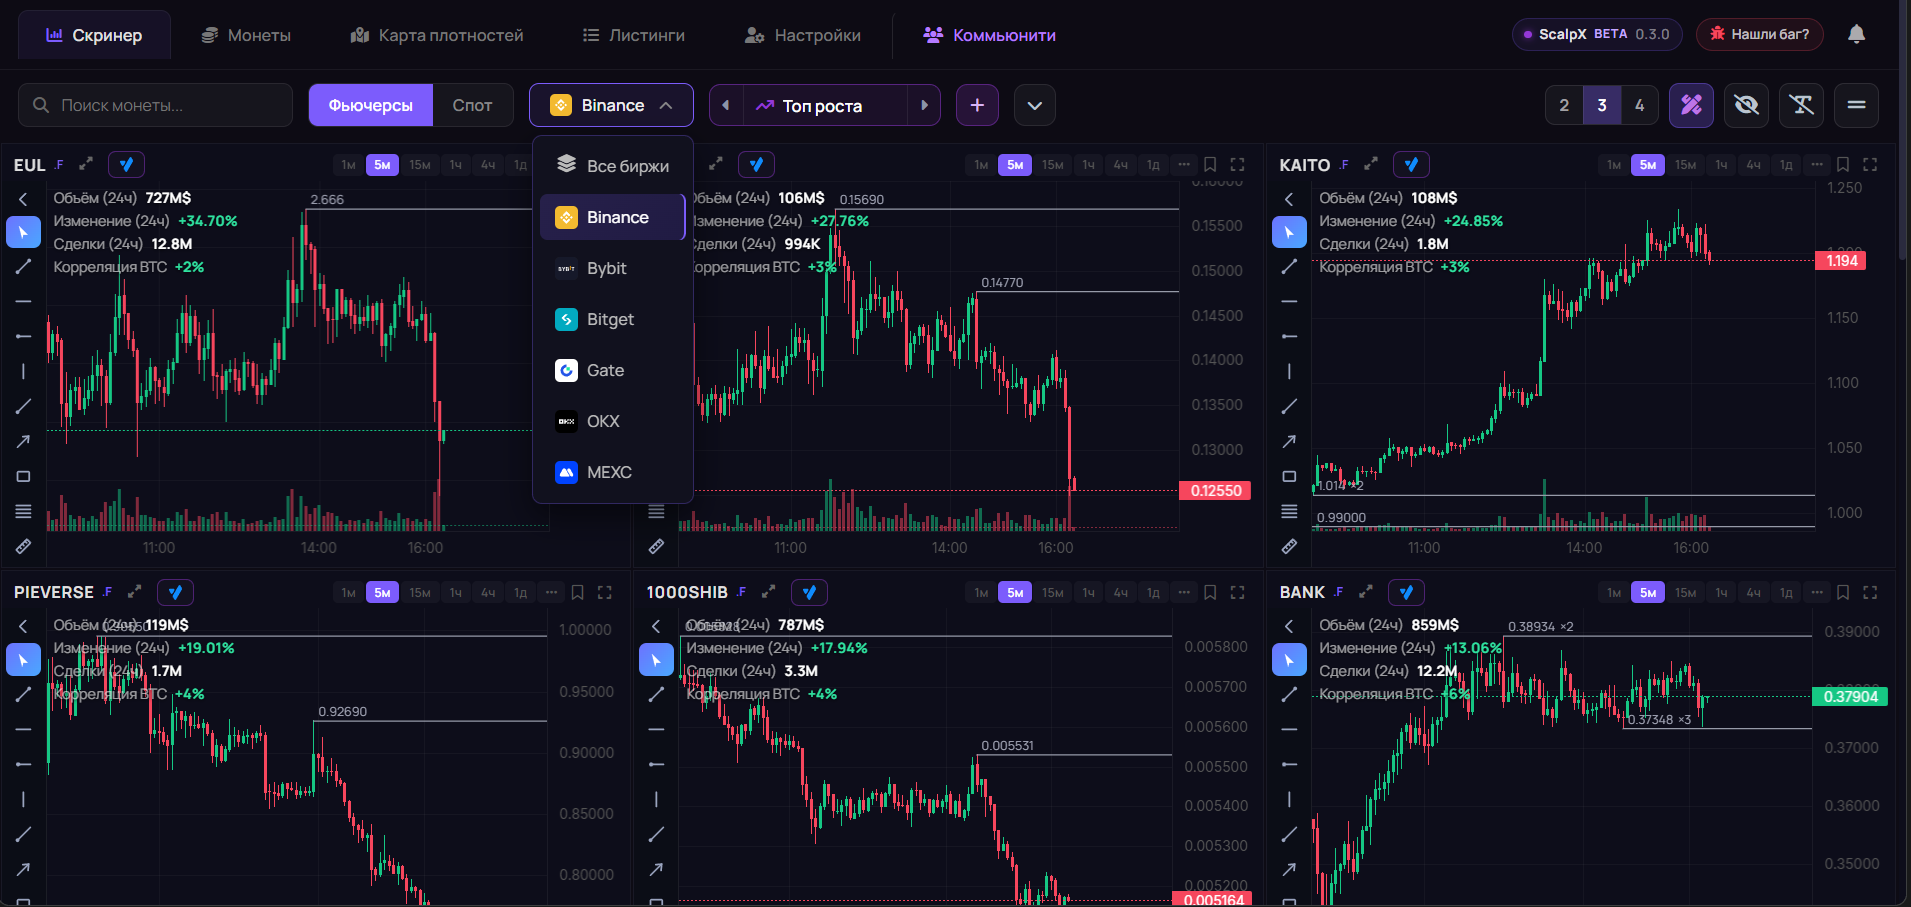
Task: Open the chevron-down menu beside the plus button
Action: (1035, 105)
